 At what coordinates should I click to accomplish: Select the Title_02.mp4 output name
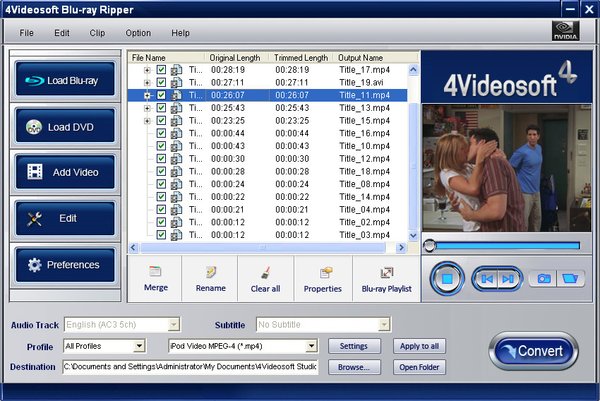point(364,222)
